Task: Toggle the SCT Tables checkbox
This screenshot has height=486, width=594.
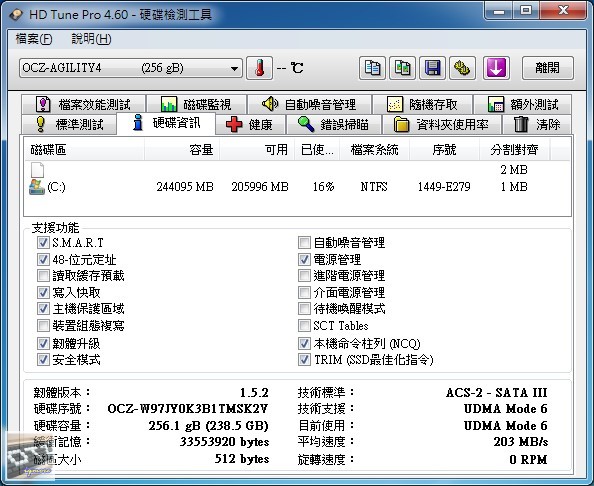Action: coord(304,325)
